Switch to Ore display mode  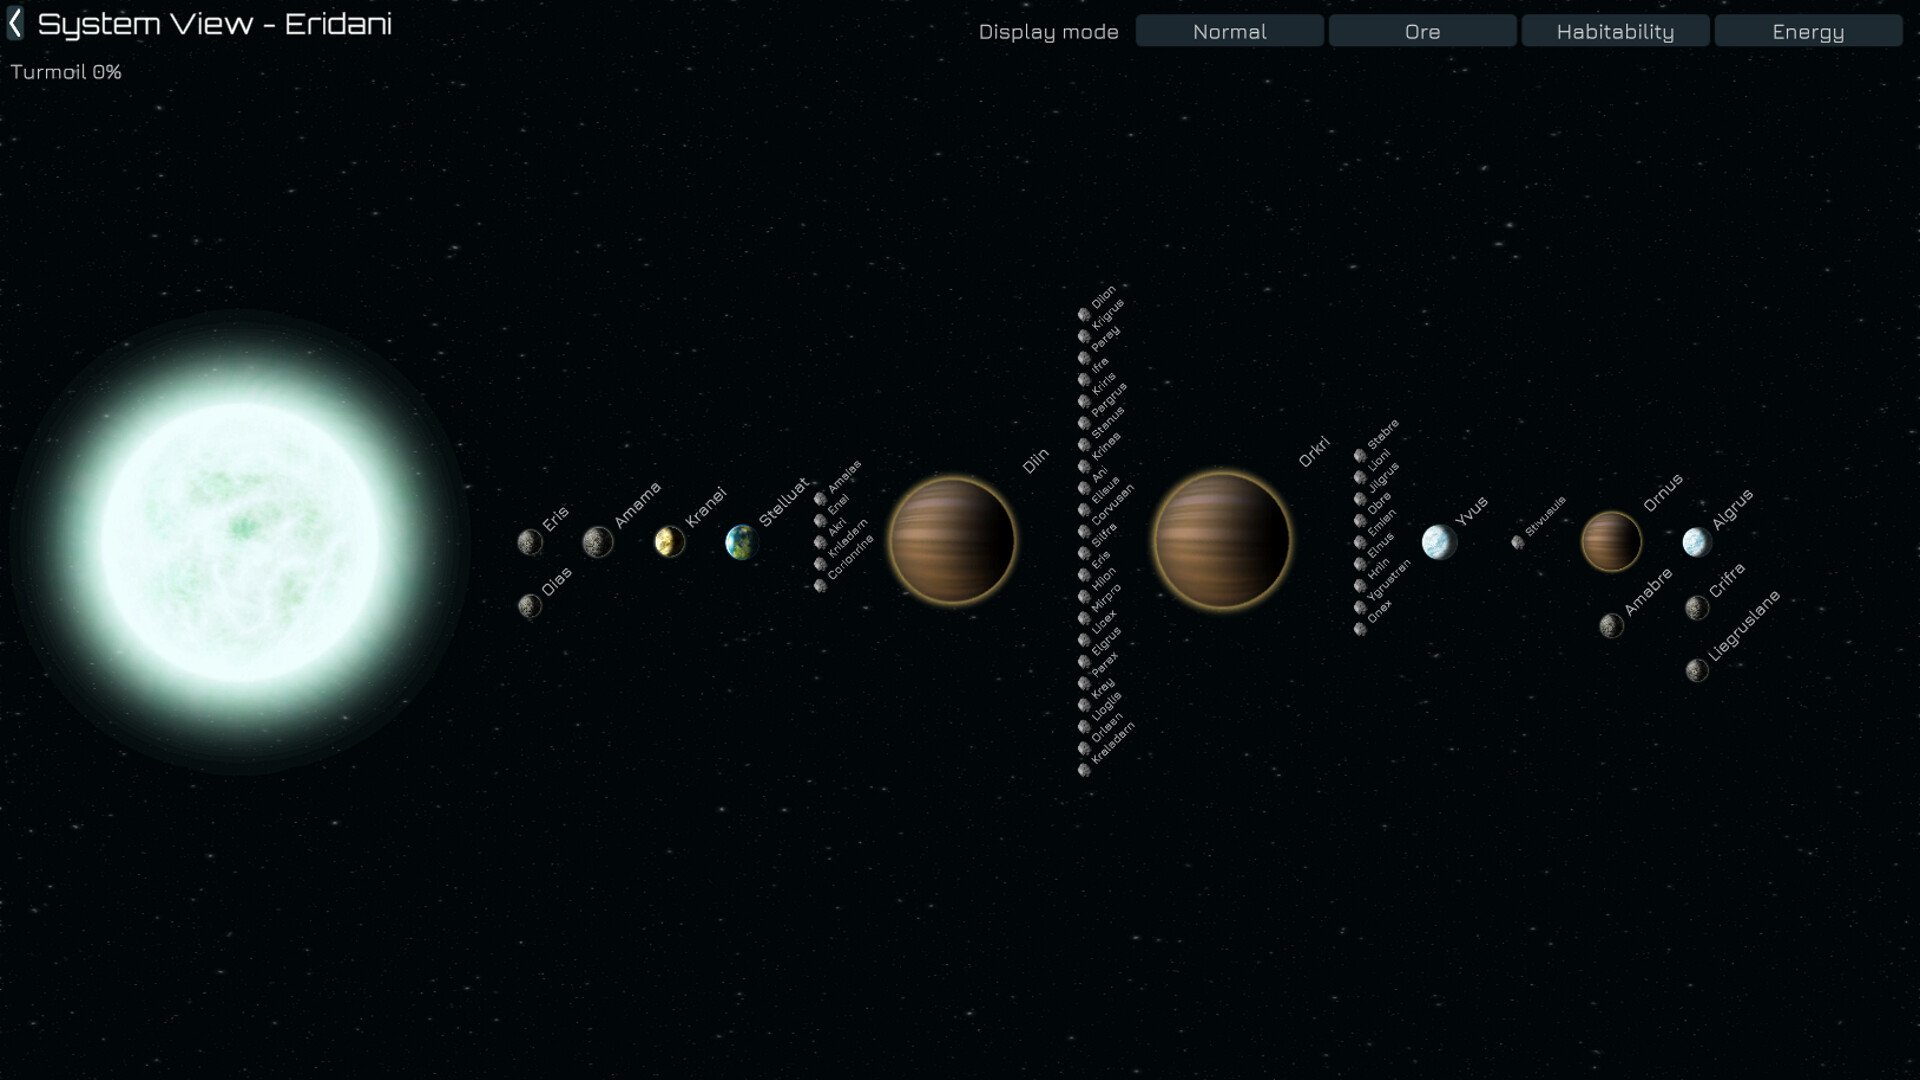1422,31
